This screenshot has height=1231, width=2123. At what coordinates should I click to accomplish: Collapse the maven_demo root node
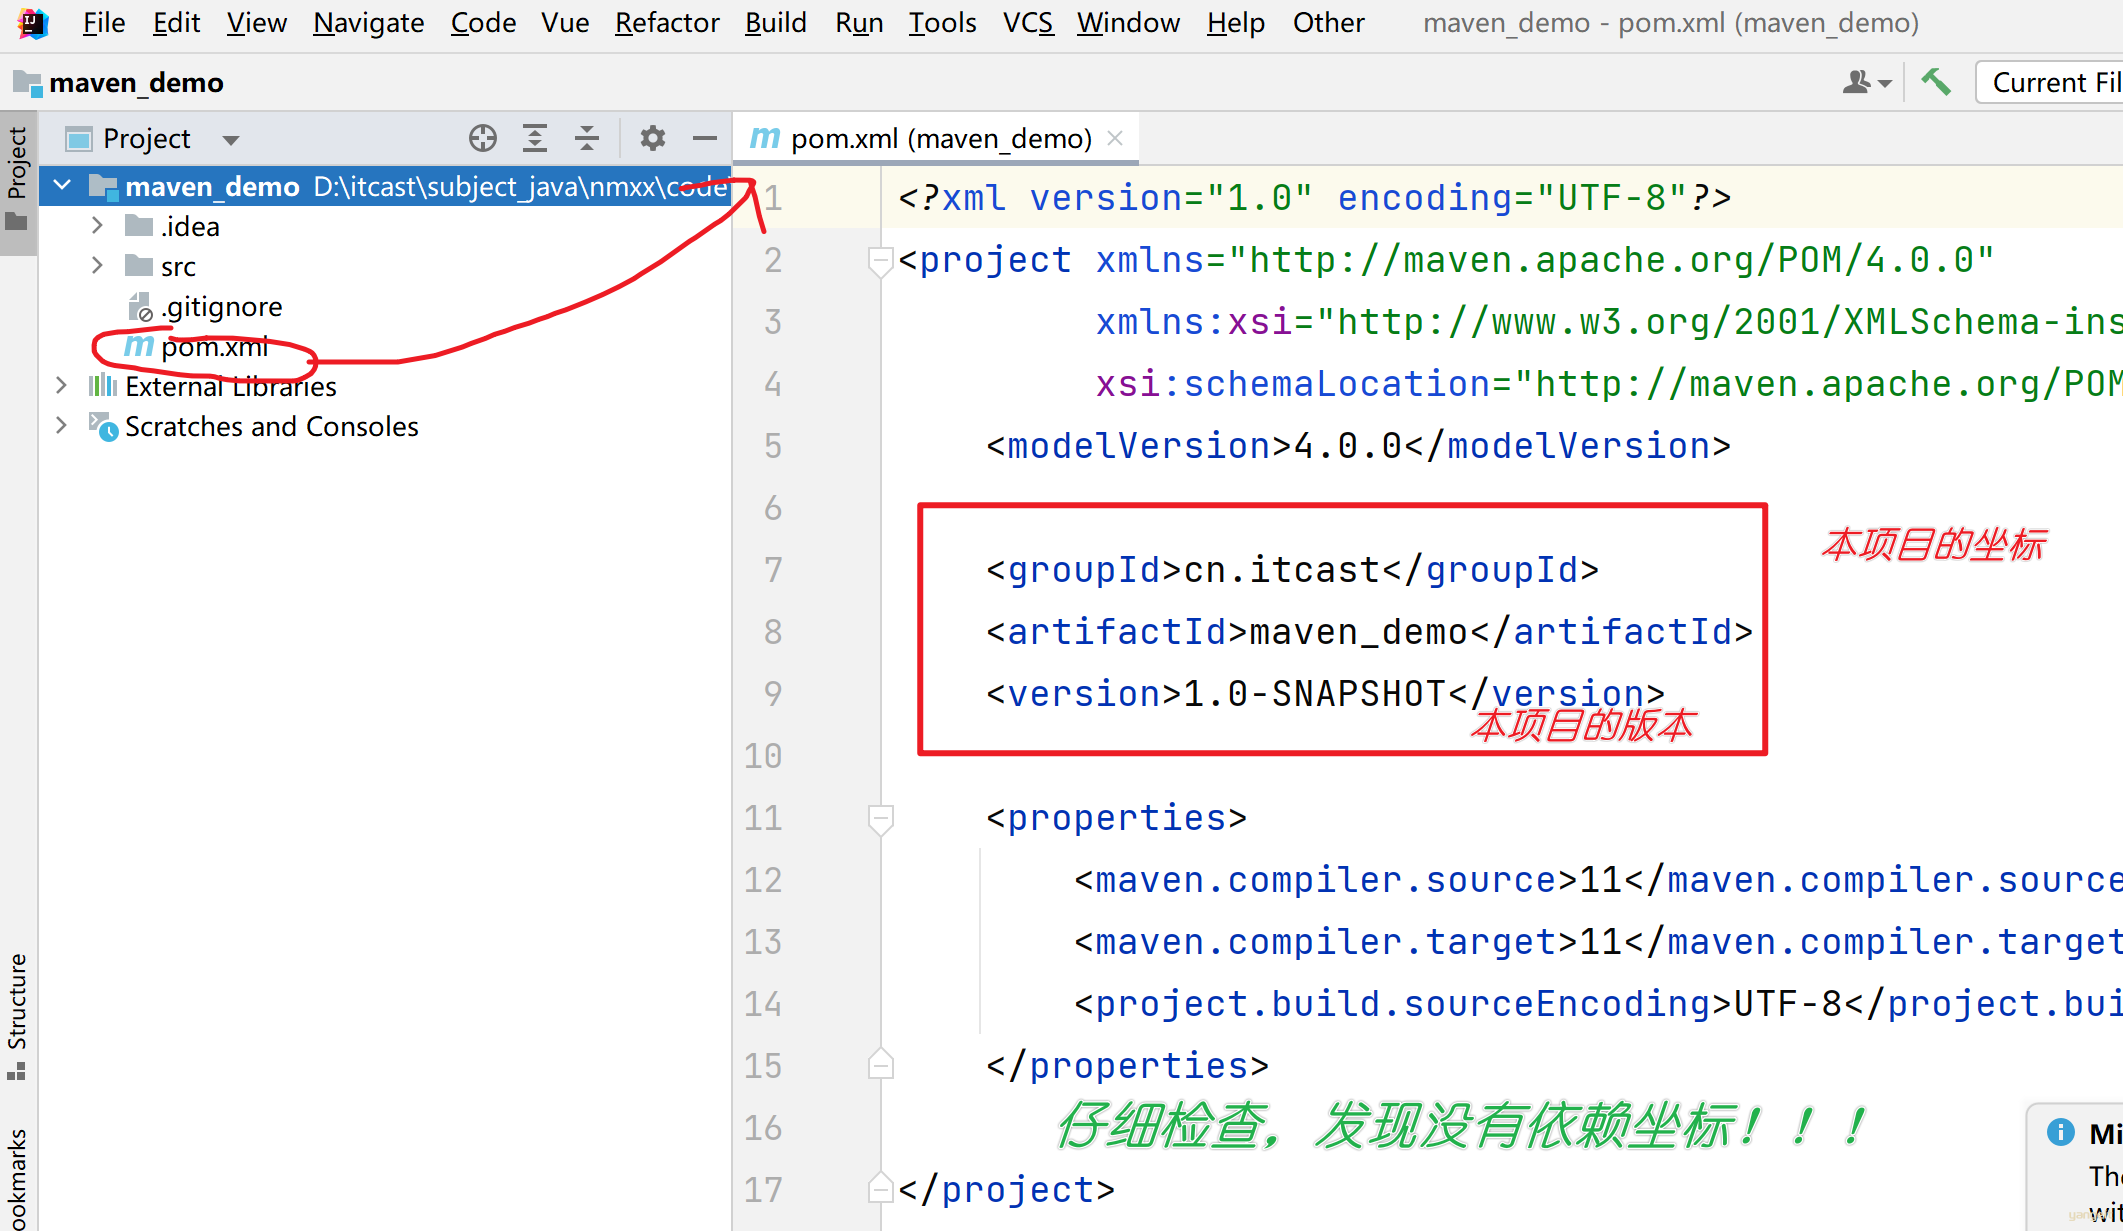click(62, 185)
